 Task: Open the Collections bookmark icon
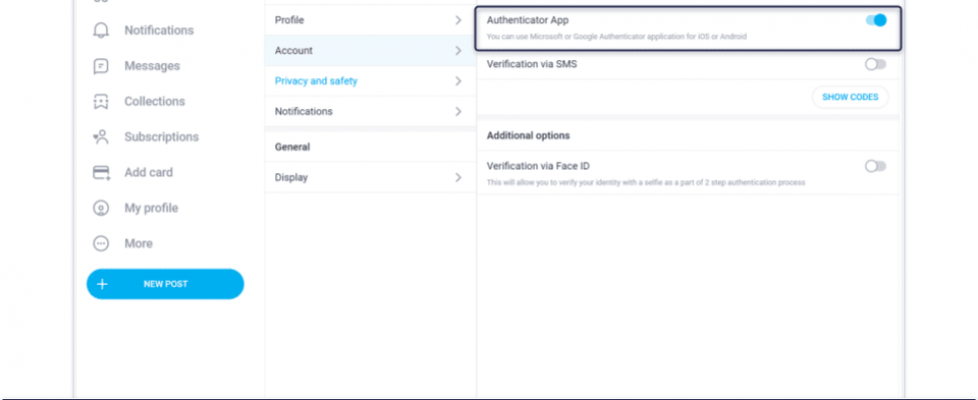(101, 102)
